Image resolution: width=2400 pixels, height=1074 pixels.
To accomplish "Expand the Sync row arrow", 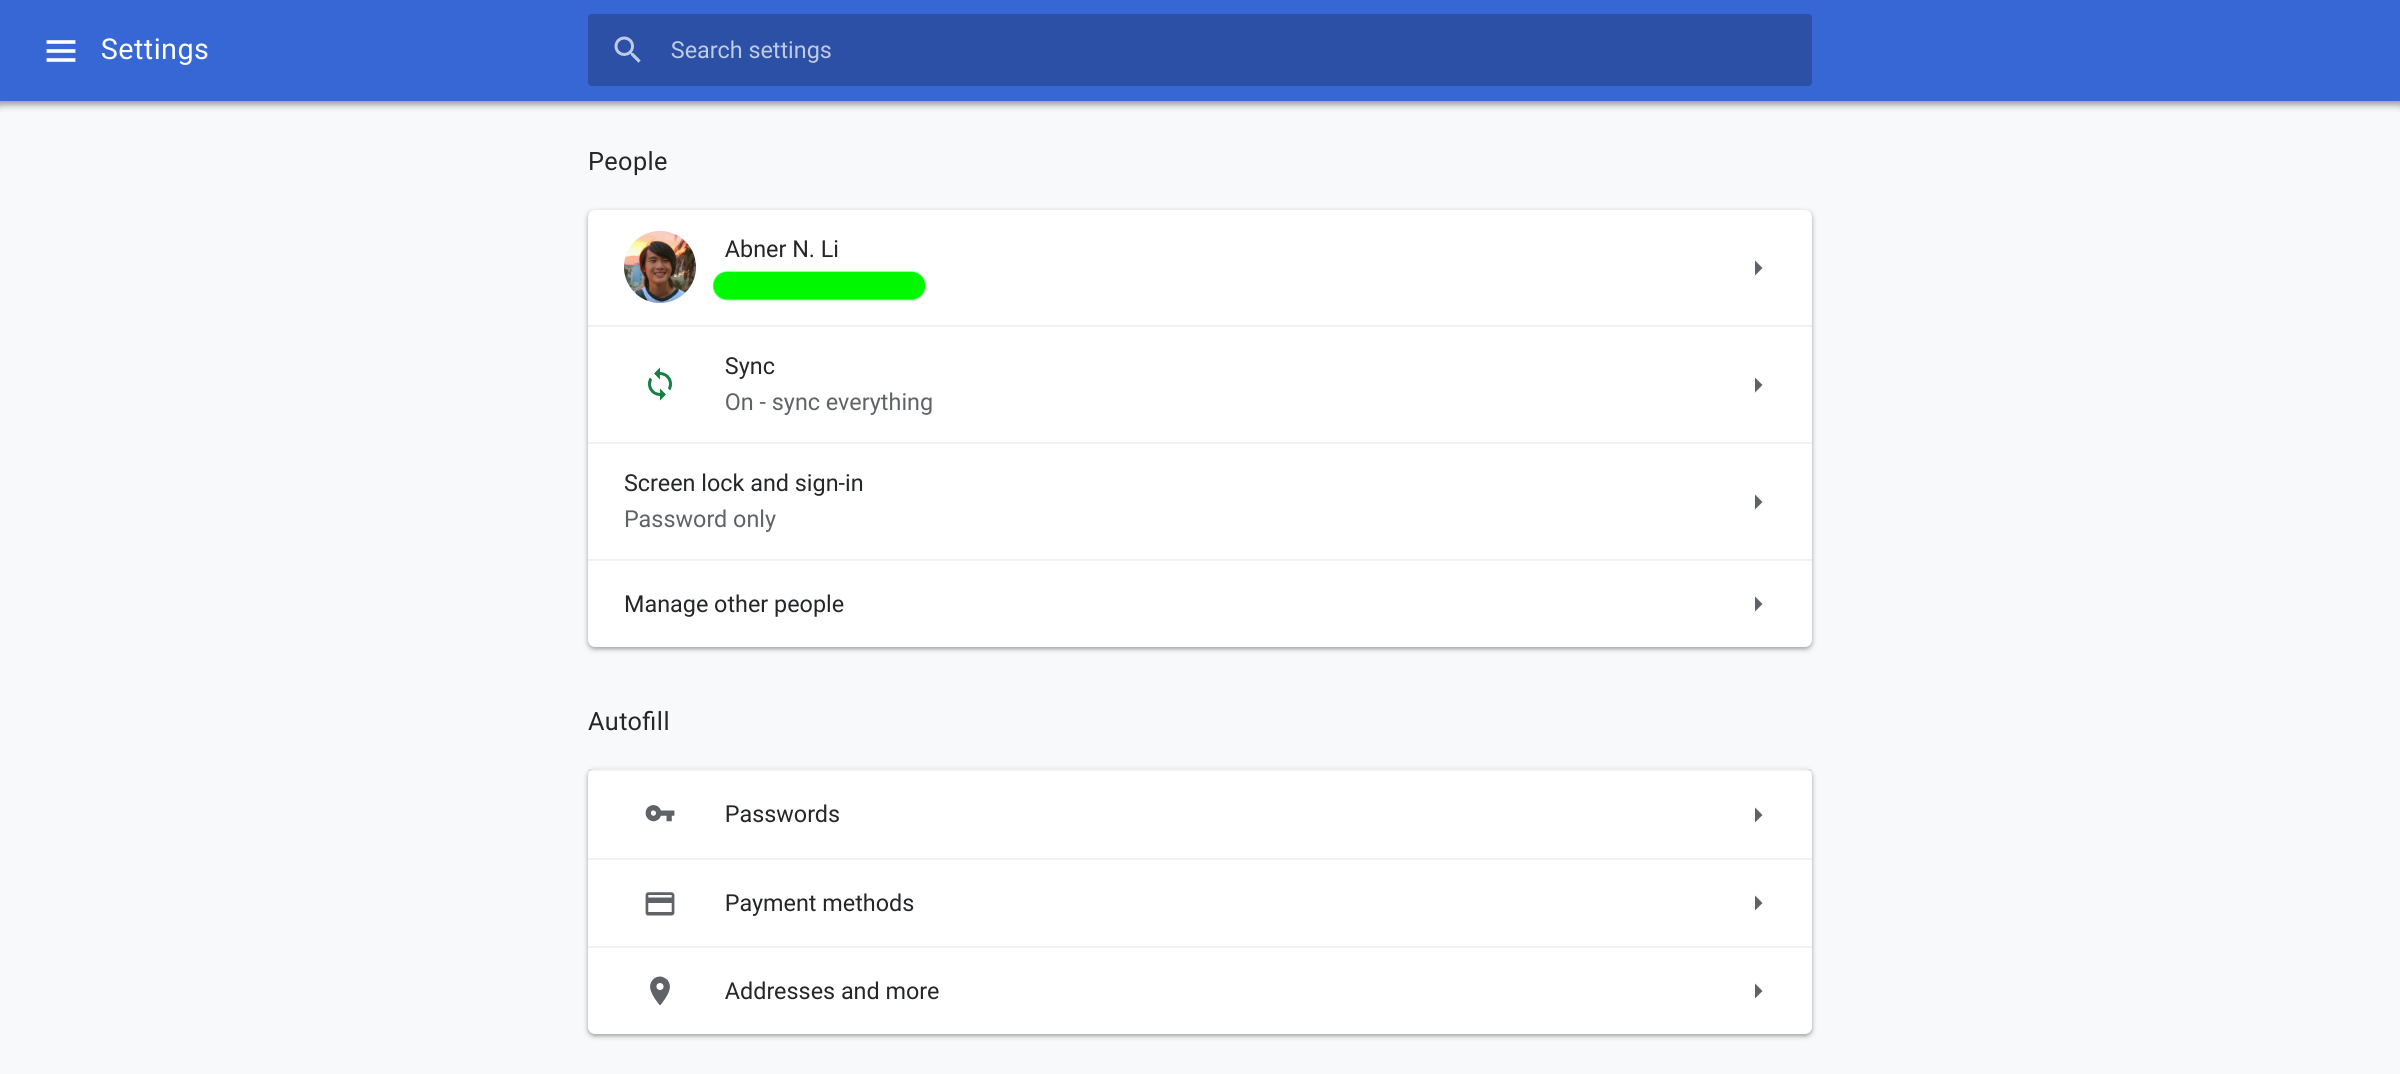I will (x=1758, y=385).
